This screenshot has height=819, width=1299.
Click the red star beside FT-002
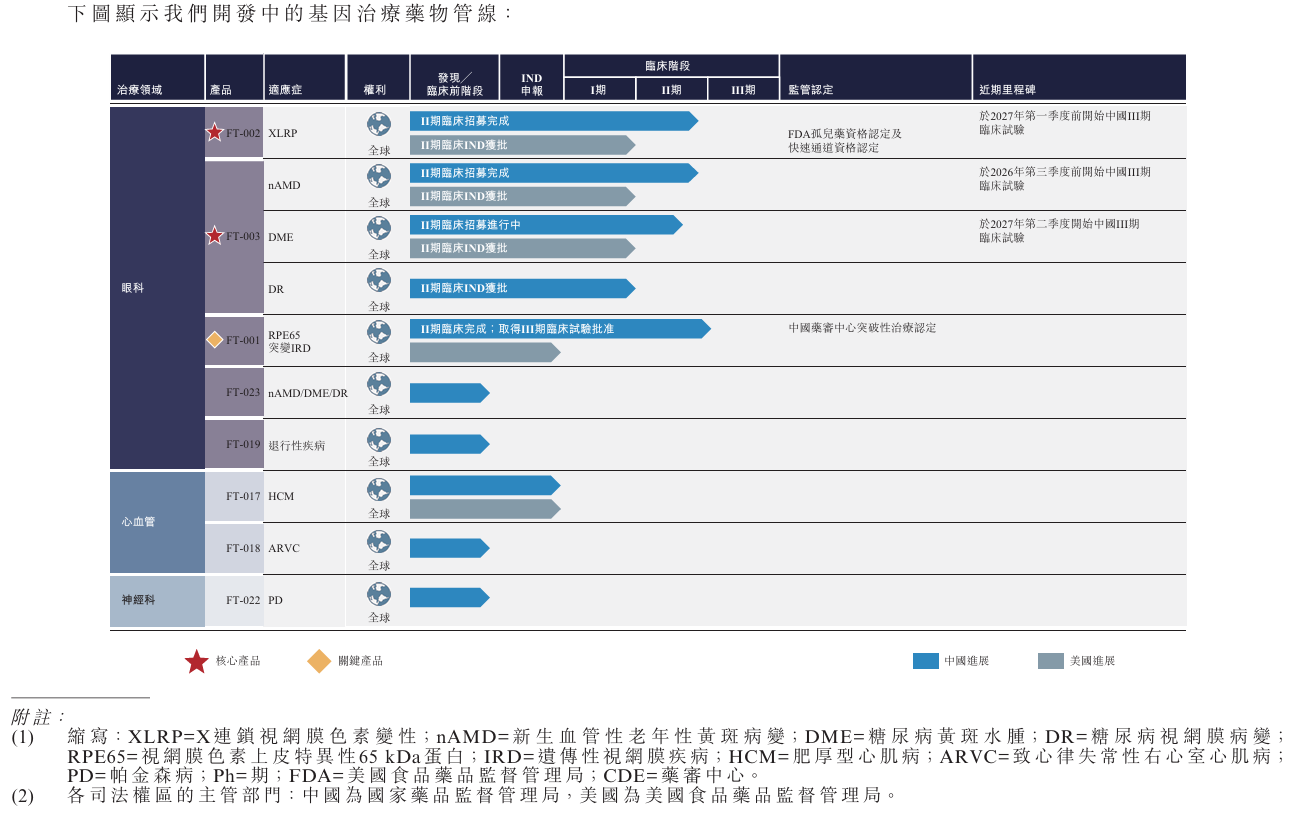(215, 132)
